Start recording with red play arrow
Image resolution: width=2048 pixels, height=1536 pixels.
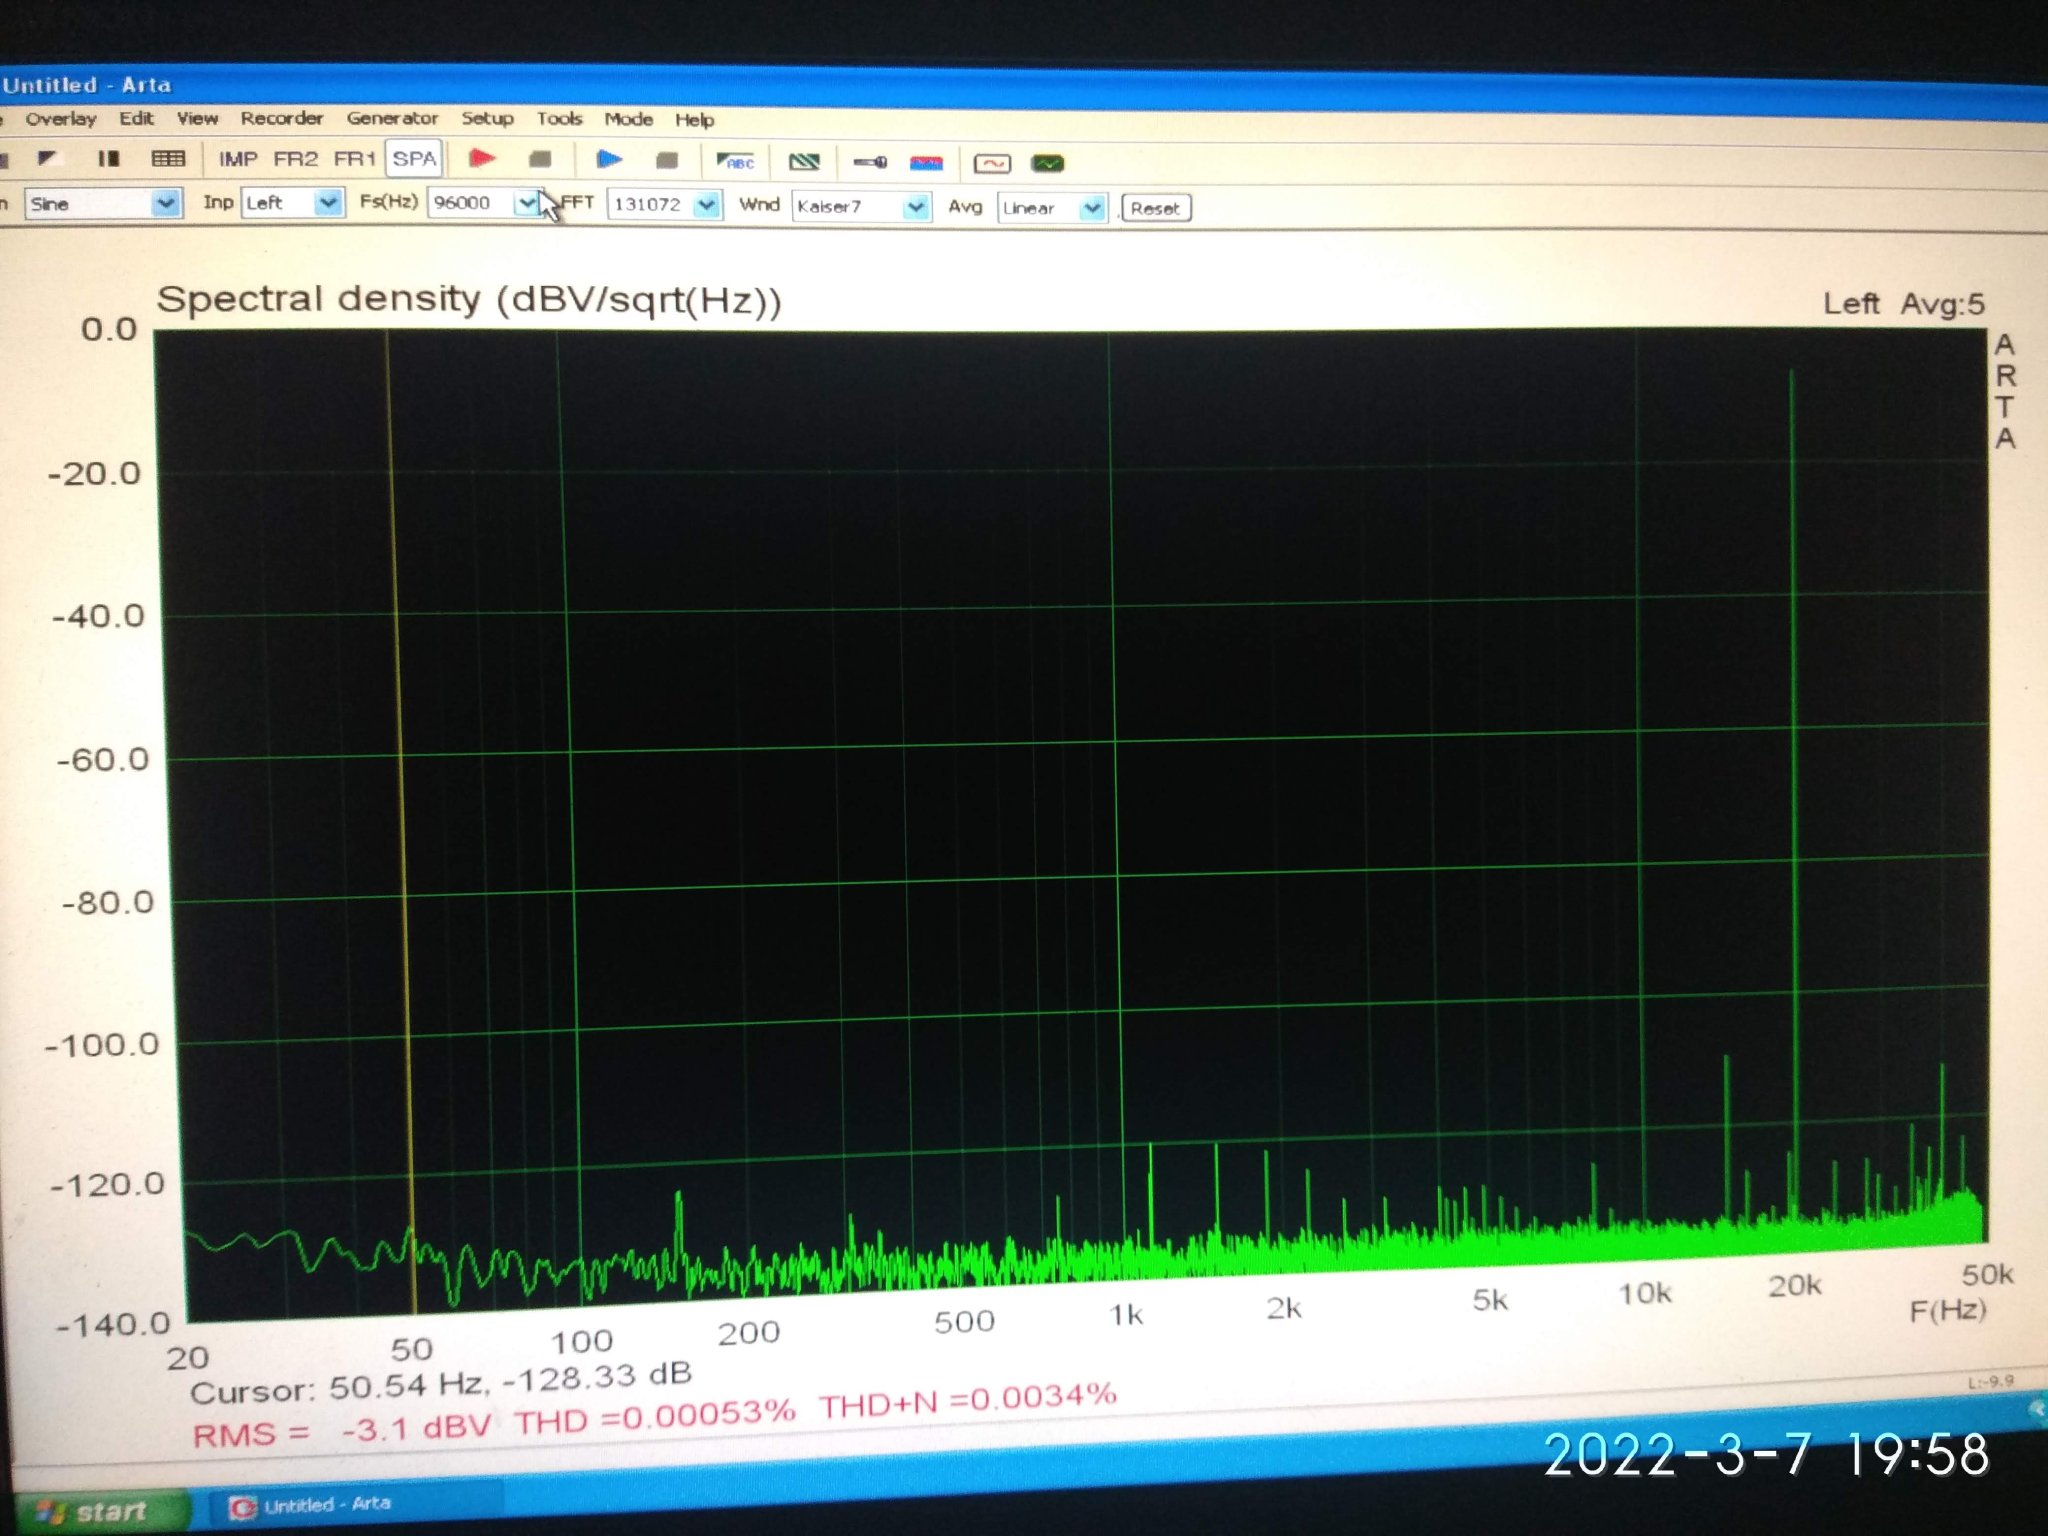[482, 158]
